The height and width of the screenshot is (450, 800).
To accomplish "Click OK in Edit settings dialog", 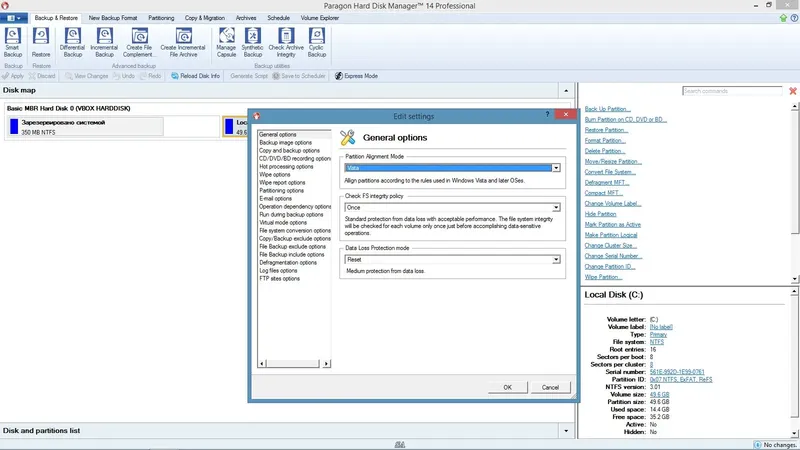I will click(507, 387).
